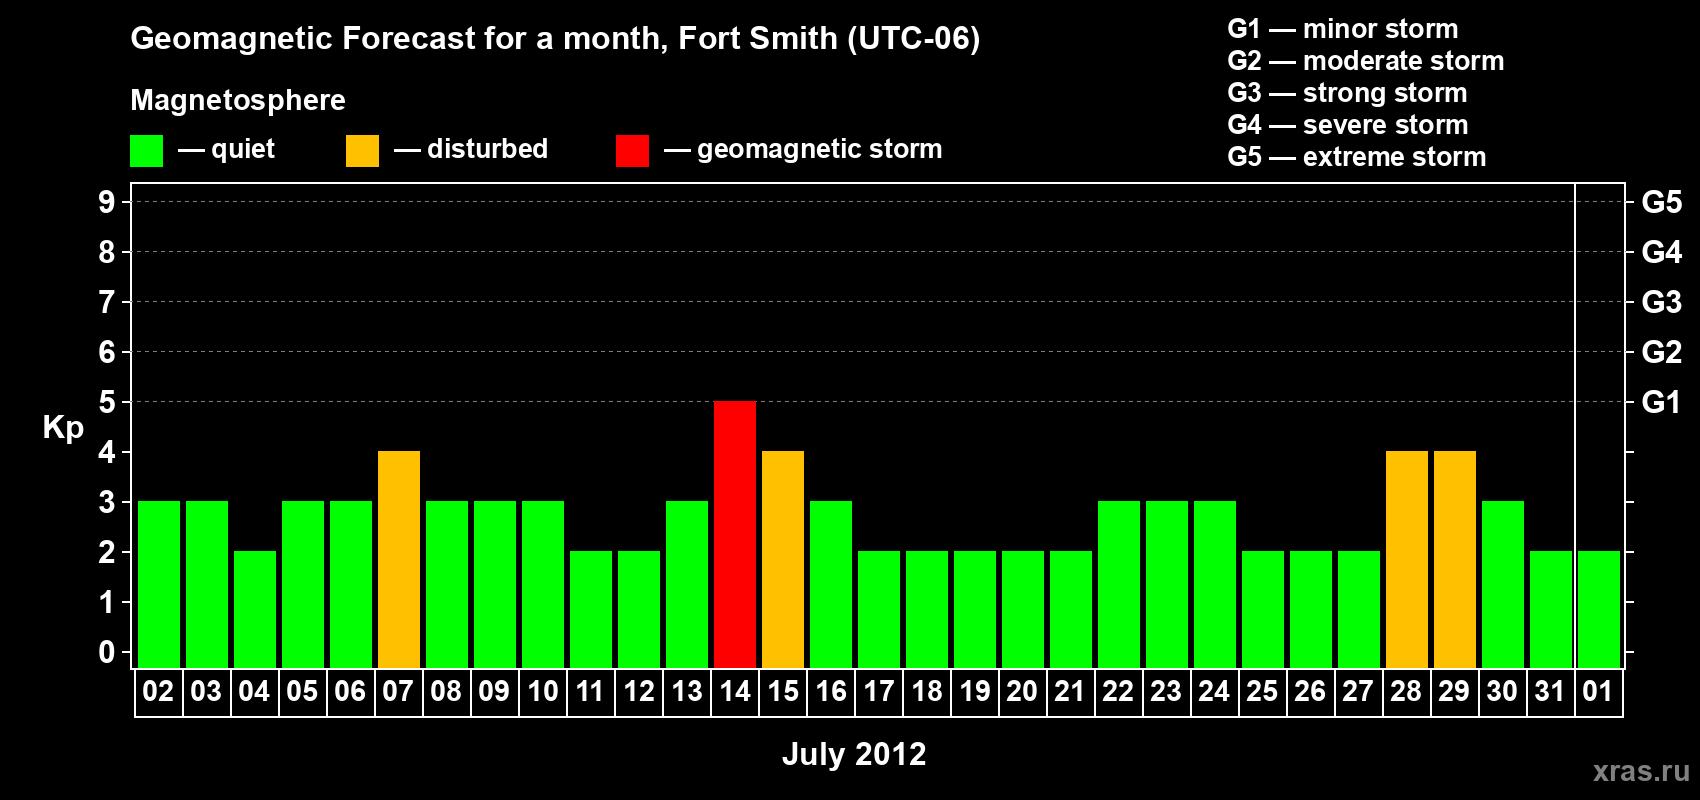Select the green bar for day 23

pos(1167,584)
